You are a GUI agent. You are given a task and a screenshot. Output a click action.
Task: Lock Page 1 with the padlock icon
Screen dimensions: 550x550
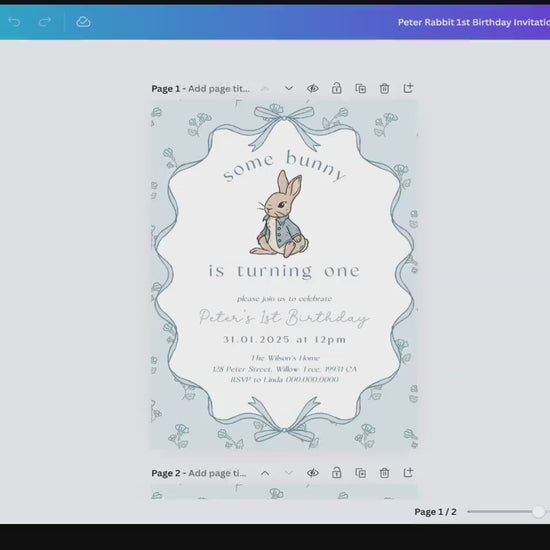pos(336,88)
